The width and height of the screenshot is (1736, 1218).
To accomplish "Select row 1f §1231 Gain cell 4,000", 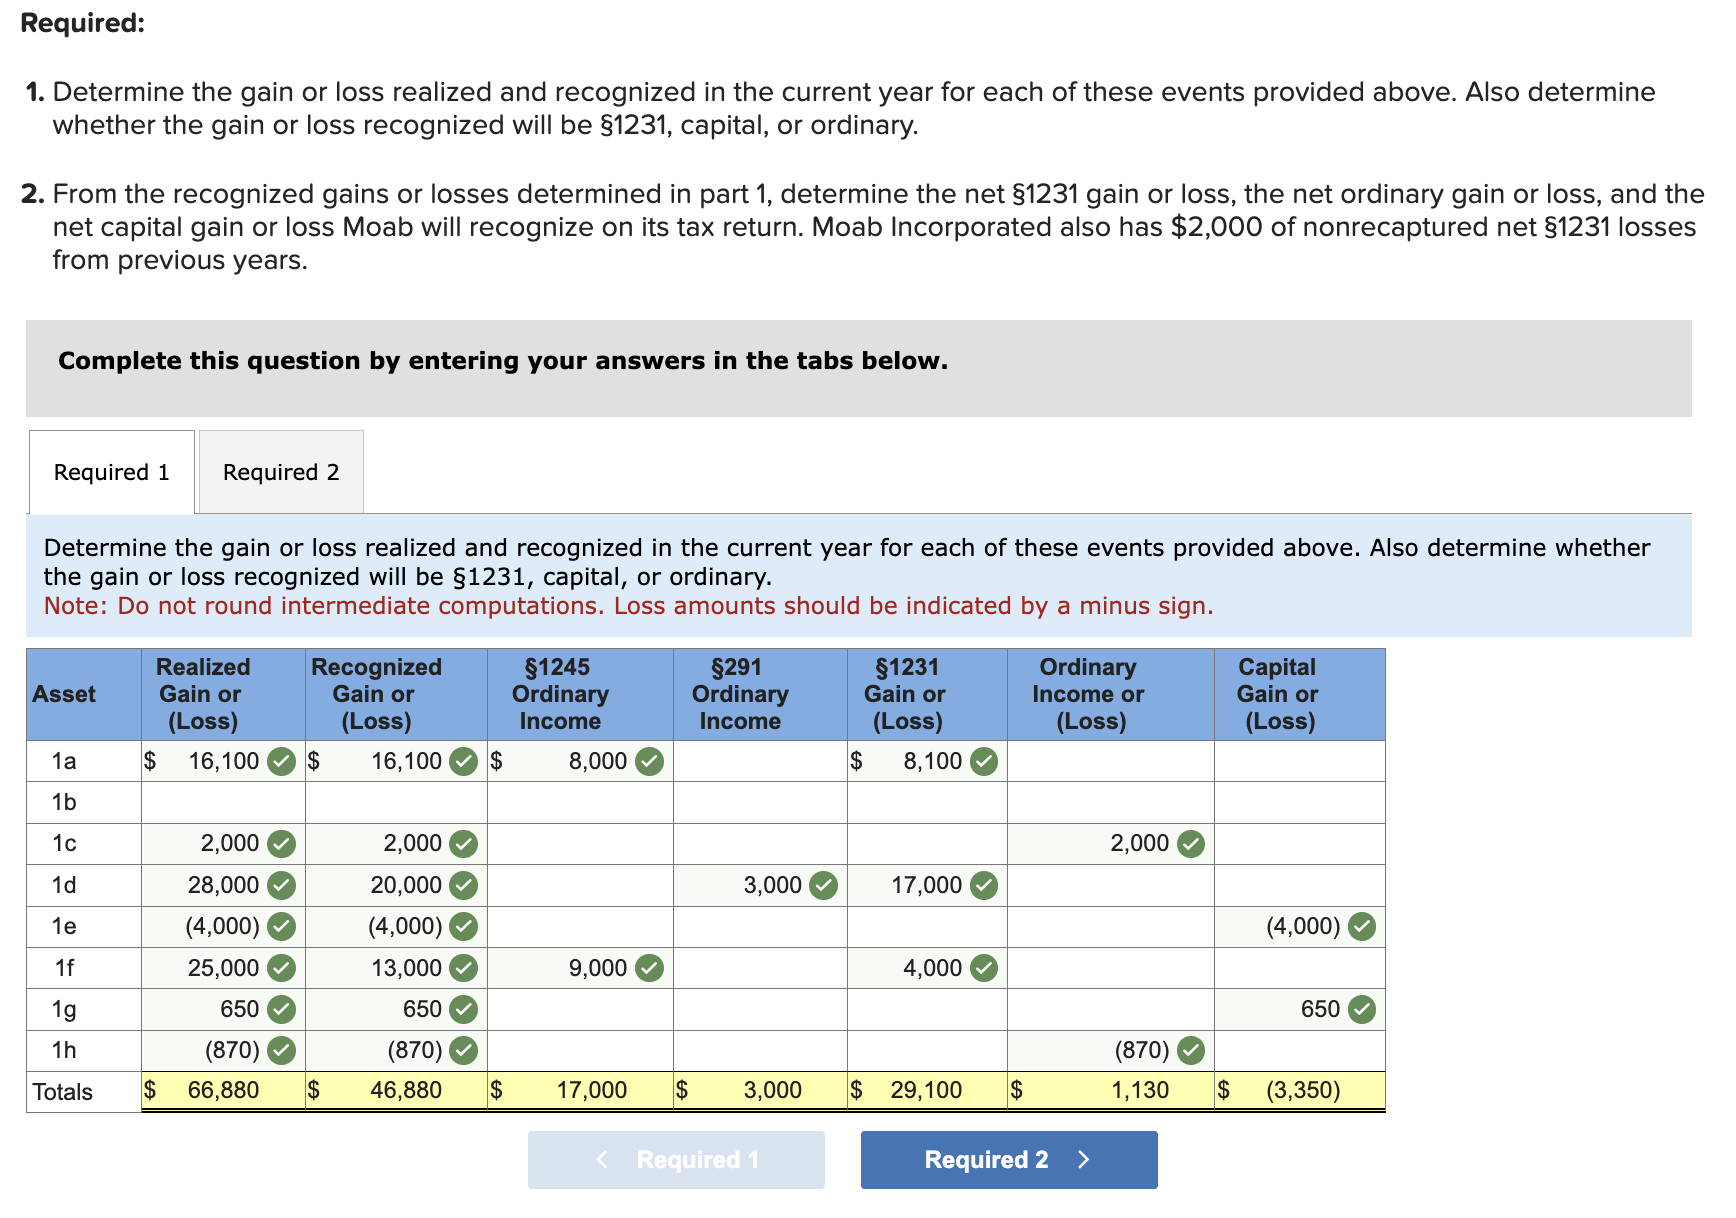I will tap(927, 968).
